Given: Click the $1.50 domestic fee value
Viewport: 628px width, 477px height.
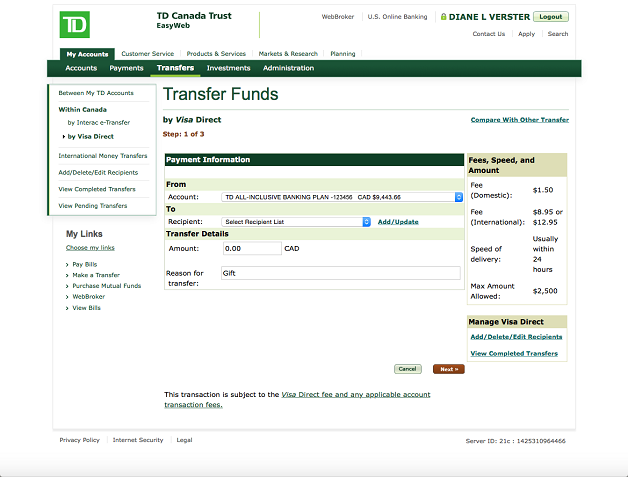Looking at the screenshot, I should pyautogui.click(x=543, y=190).
